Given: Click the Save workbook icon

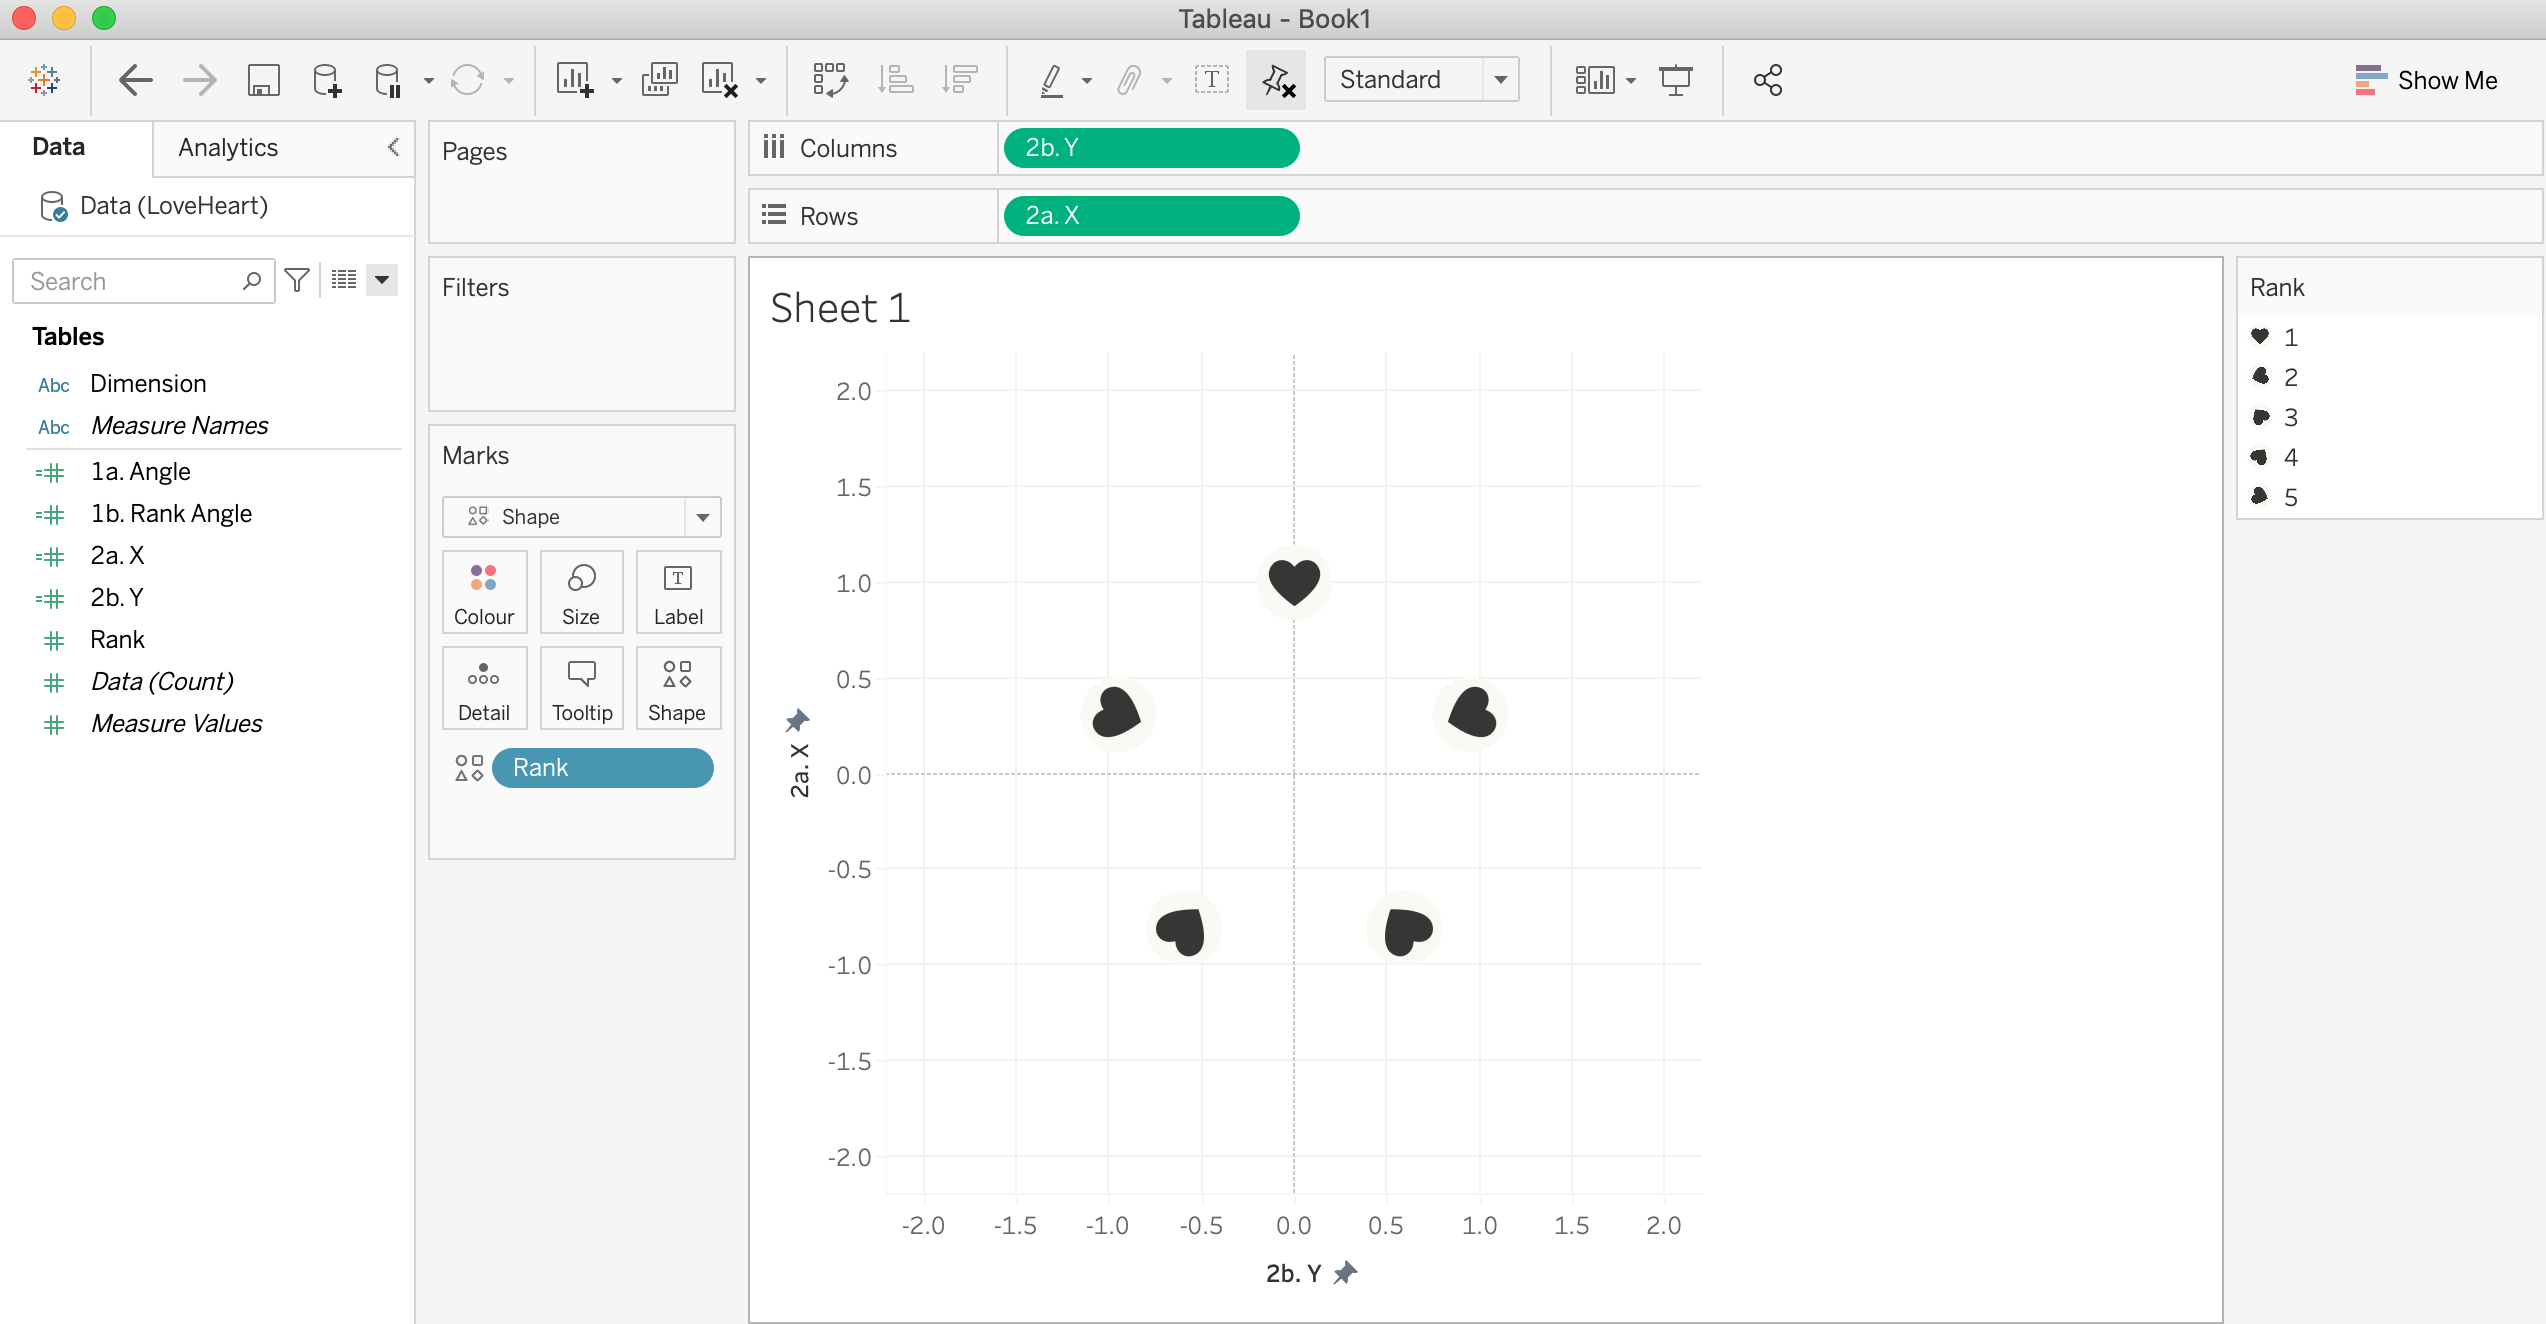Looking at the screenshot, I should (x=263, y=80).
